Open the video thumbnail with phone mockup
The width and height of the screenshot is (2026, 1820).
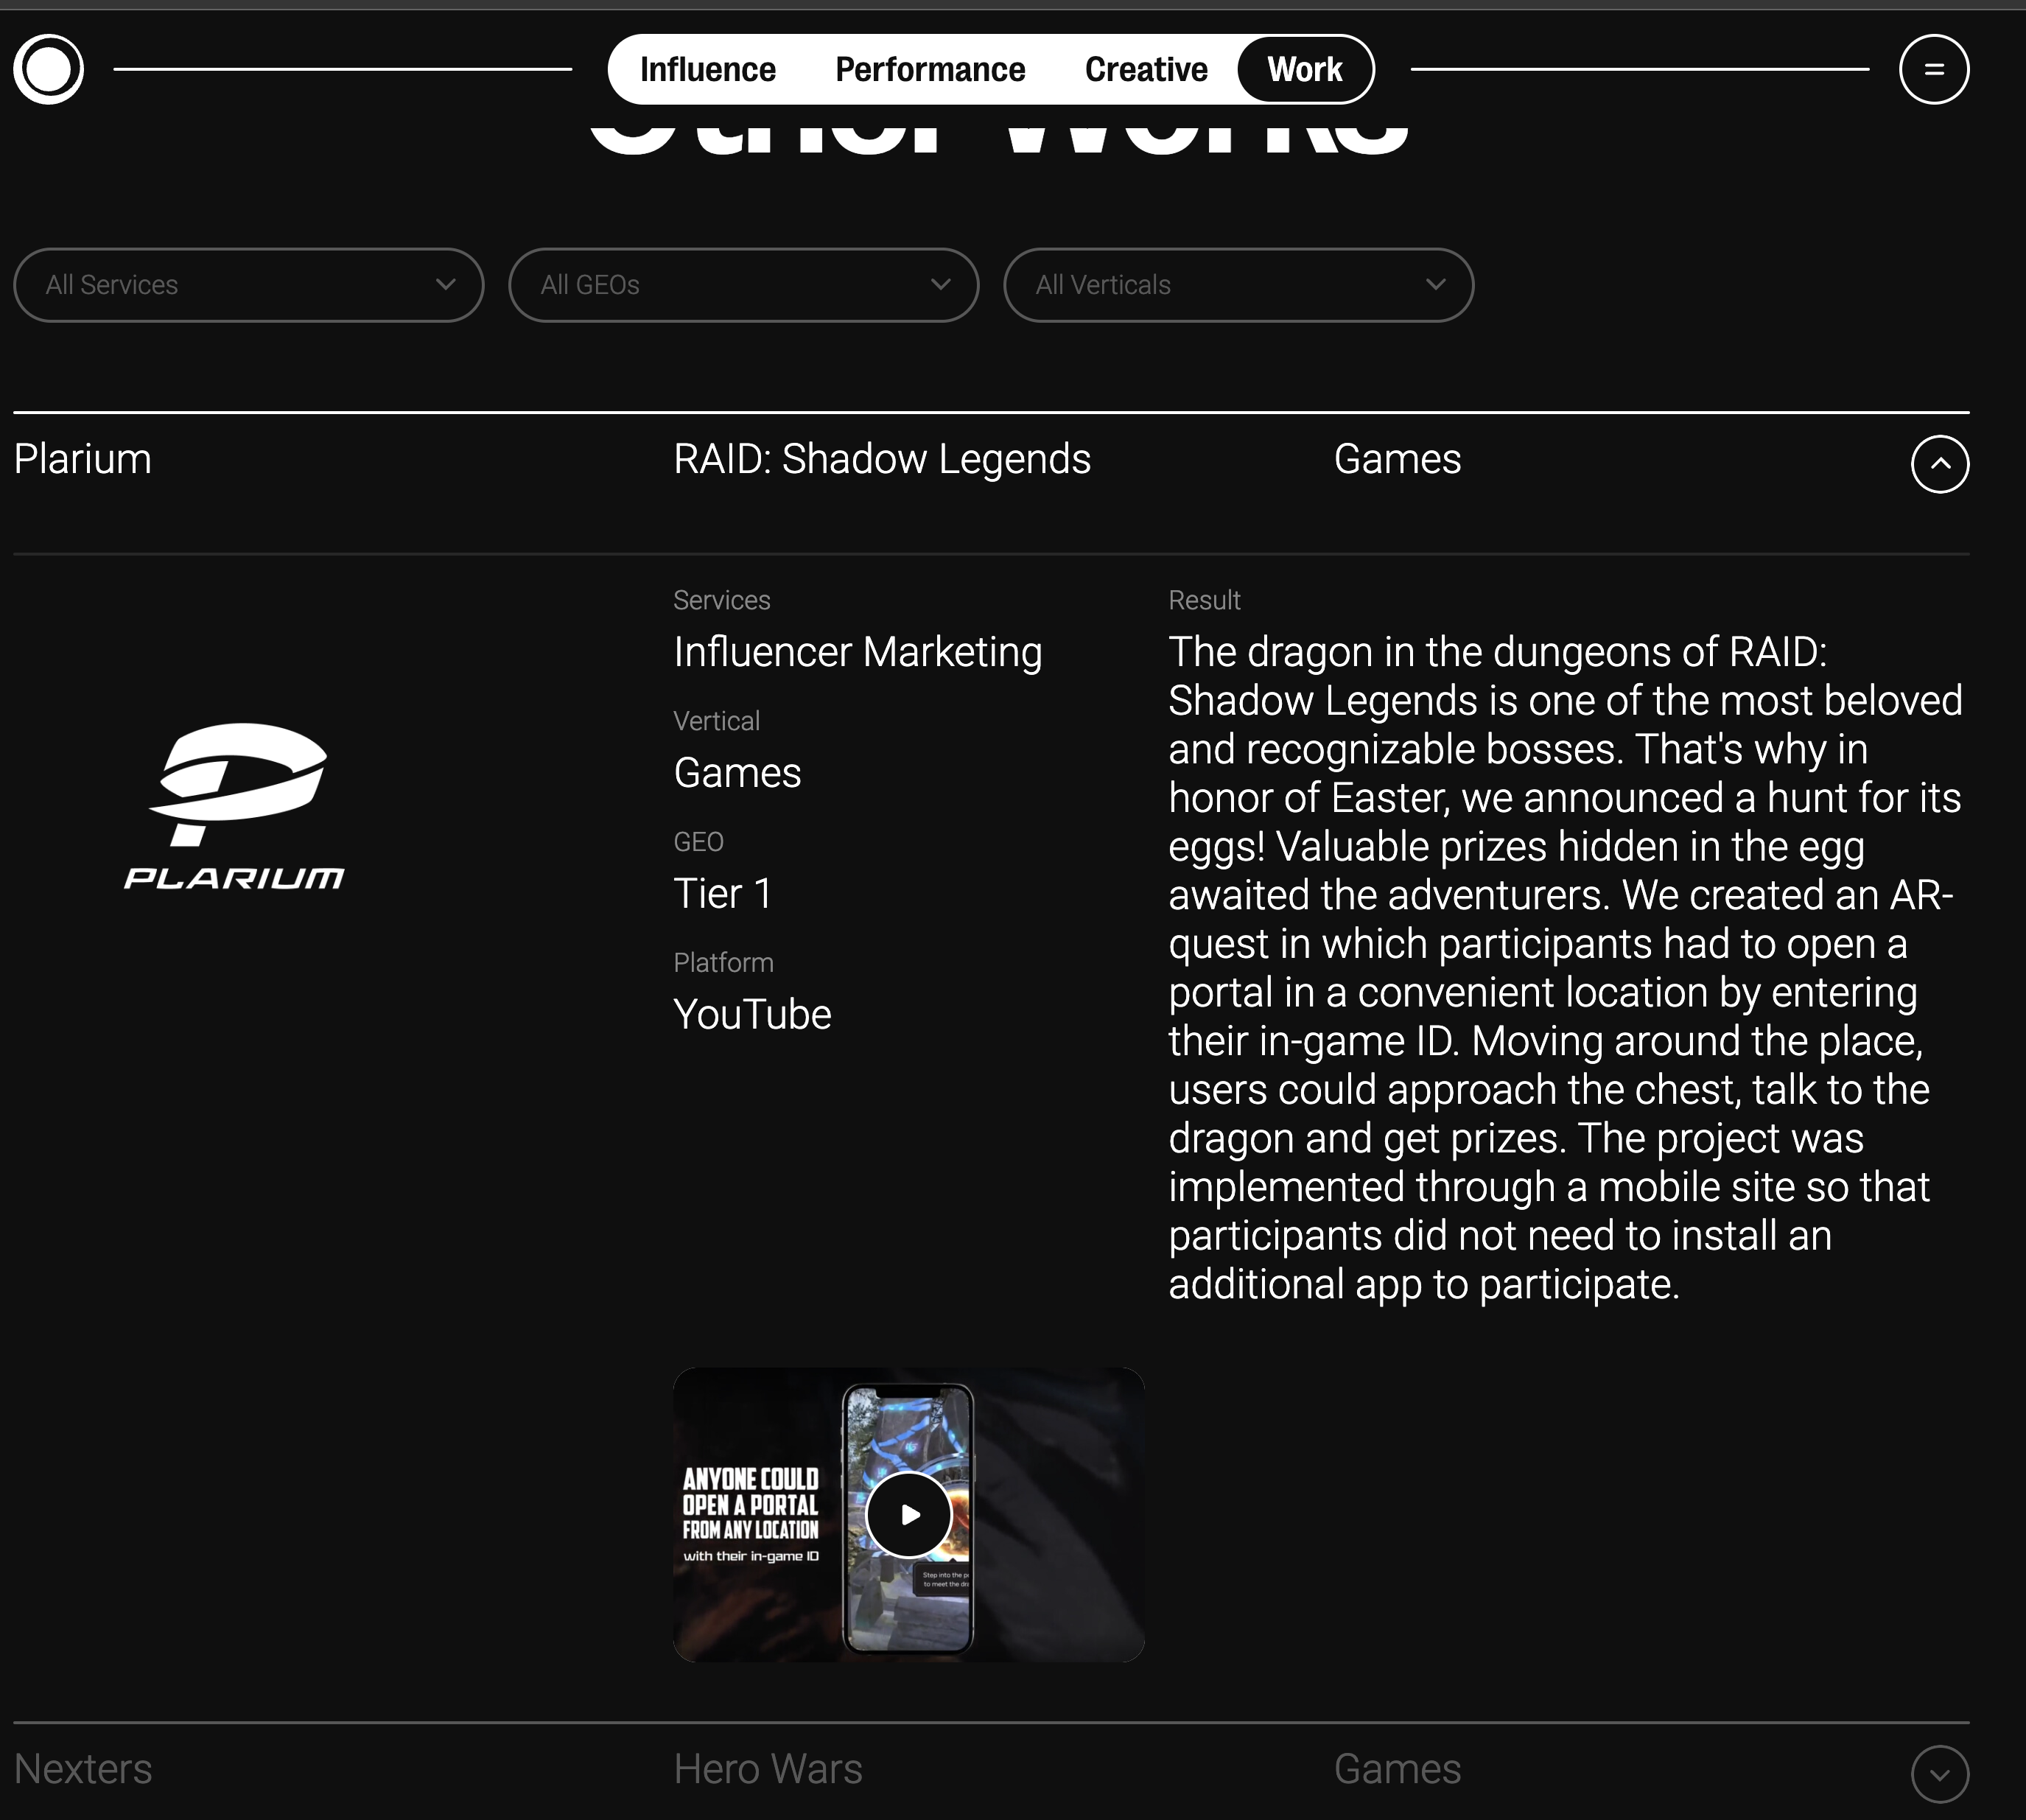click(908, 1514)
